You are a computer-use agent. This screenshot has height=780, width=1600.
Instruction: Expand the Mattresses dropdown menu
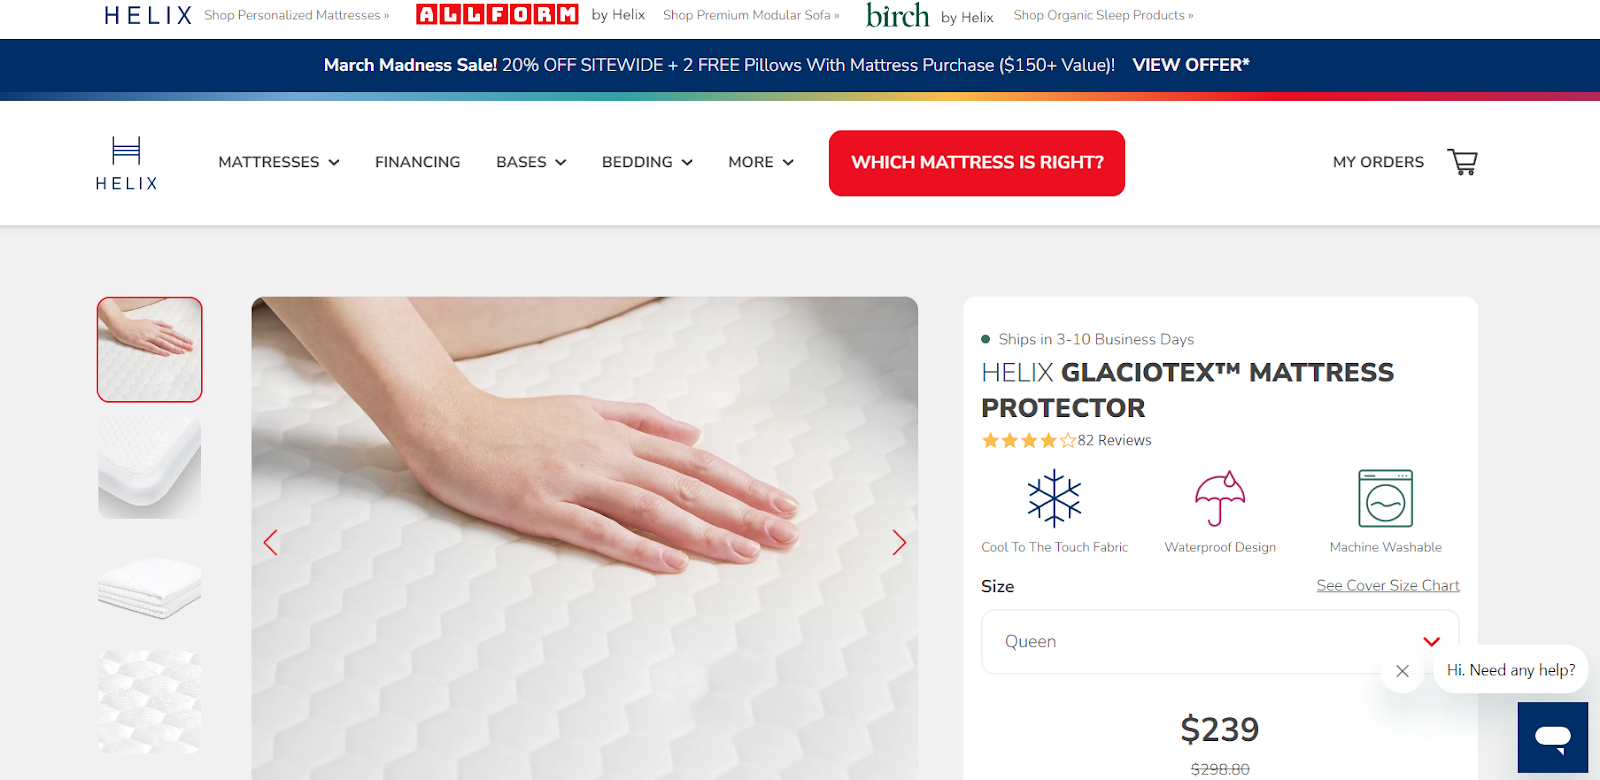click(x=279, y=162)
